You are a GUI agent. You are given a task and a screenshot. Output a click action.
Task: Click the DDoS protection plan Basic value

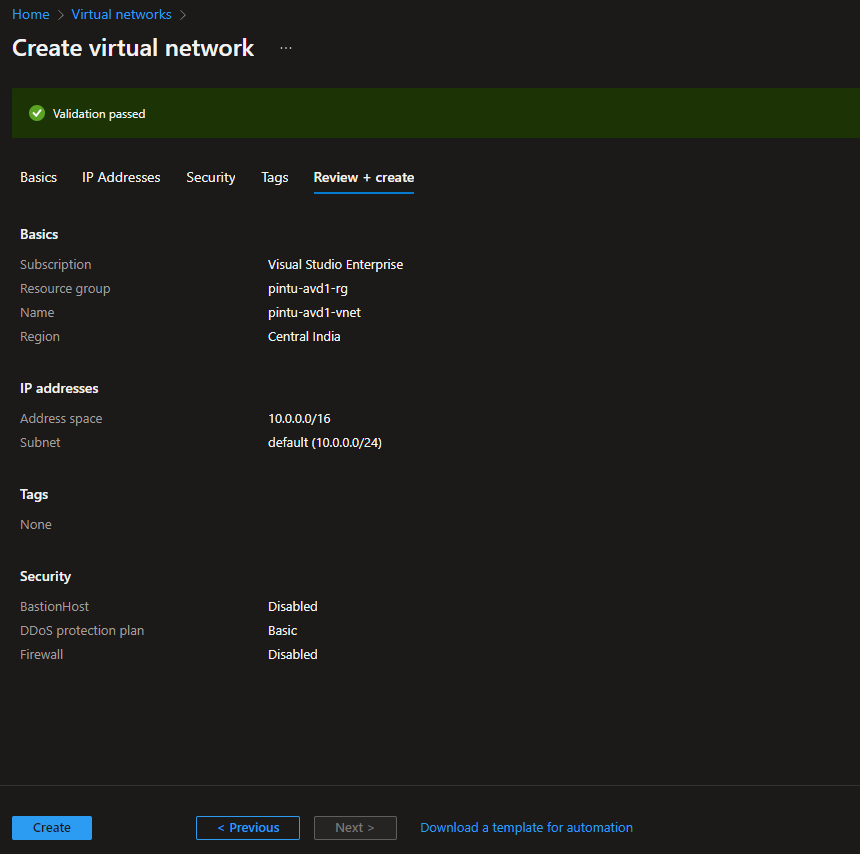282,630
